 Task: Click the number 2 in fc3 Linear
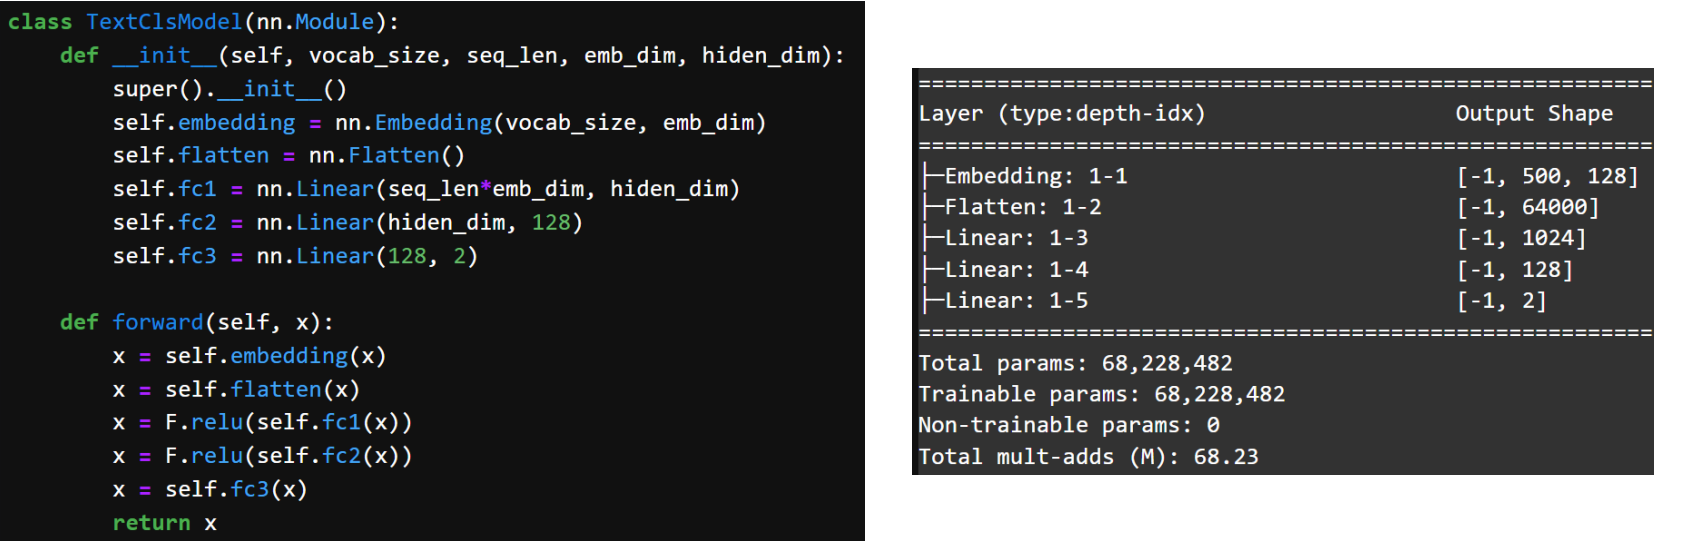459,256
